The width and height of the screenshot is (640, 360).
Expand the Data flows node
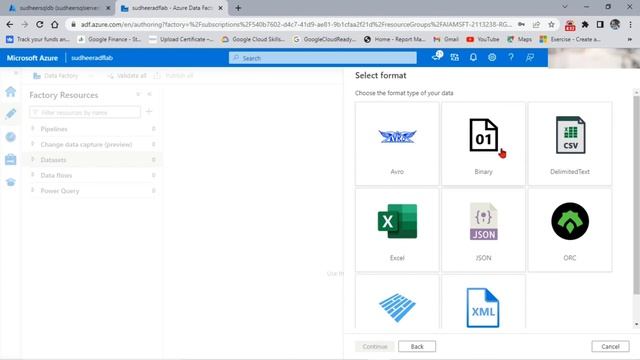click(x=33, y=175)
